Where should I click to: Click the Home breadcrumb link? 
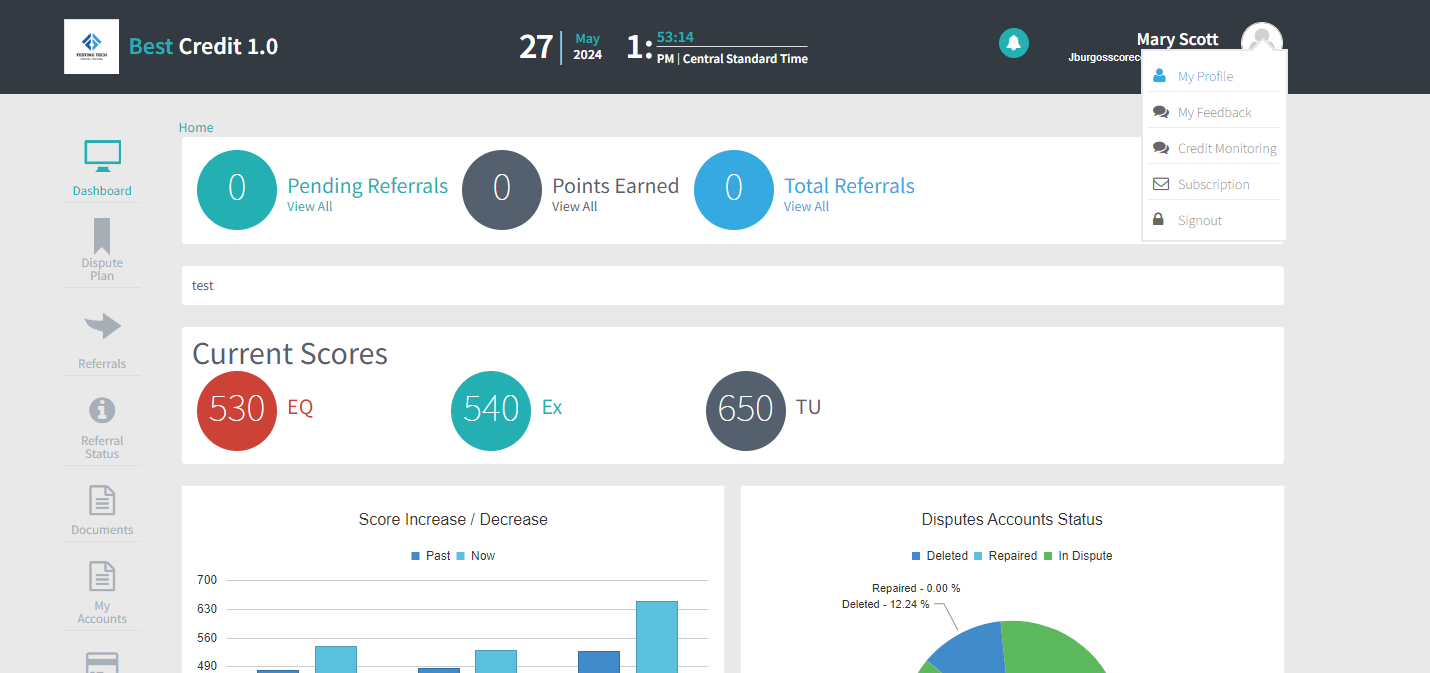click(x=196, y=127)
